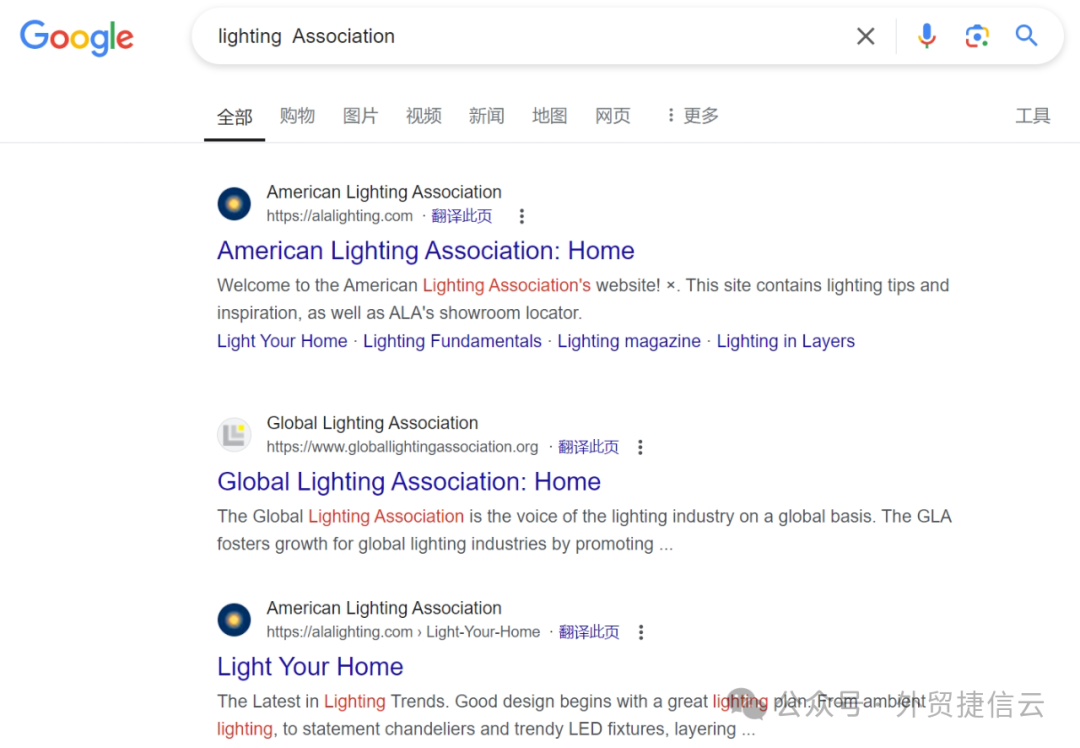Translate globallightingassociation.org page via 翻译此页
Screen dimensions: 1080x748
(x=588, y=447)
